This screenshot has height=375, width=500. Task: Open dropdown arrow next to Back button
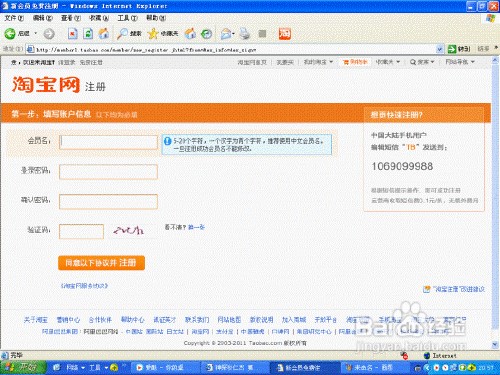pyautogui.click(x=36, y=33)
